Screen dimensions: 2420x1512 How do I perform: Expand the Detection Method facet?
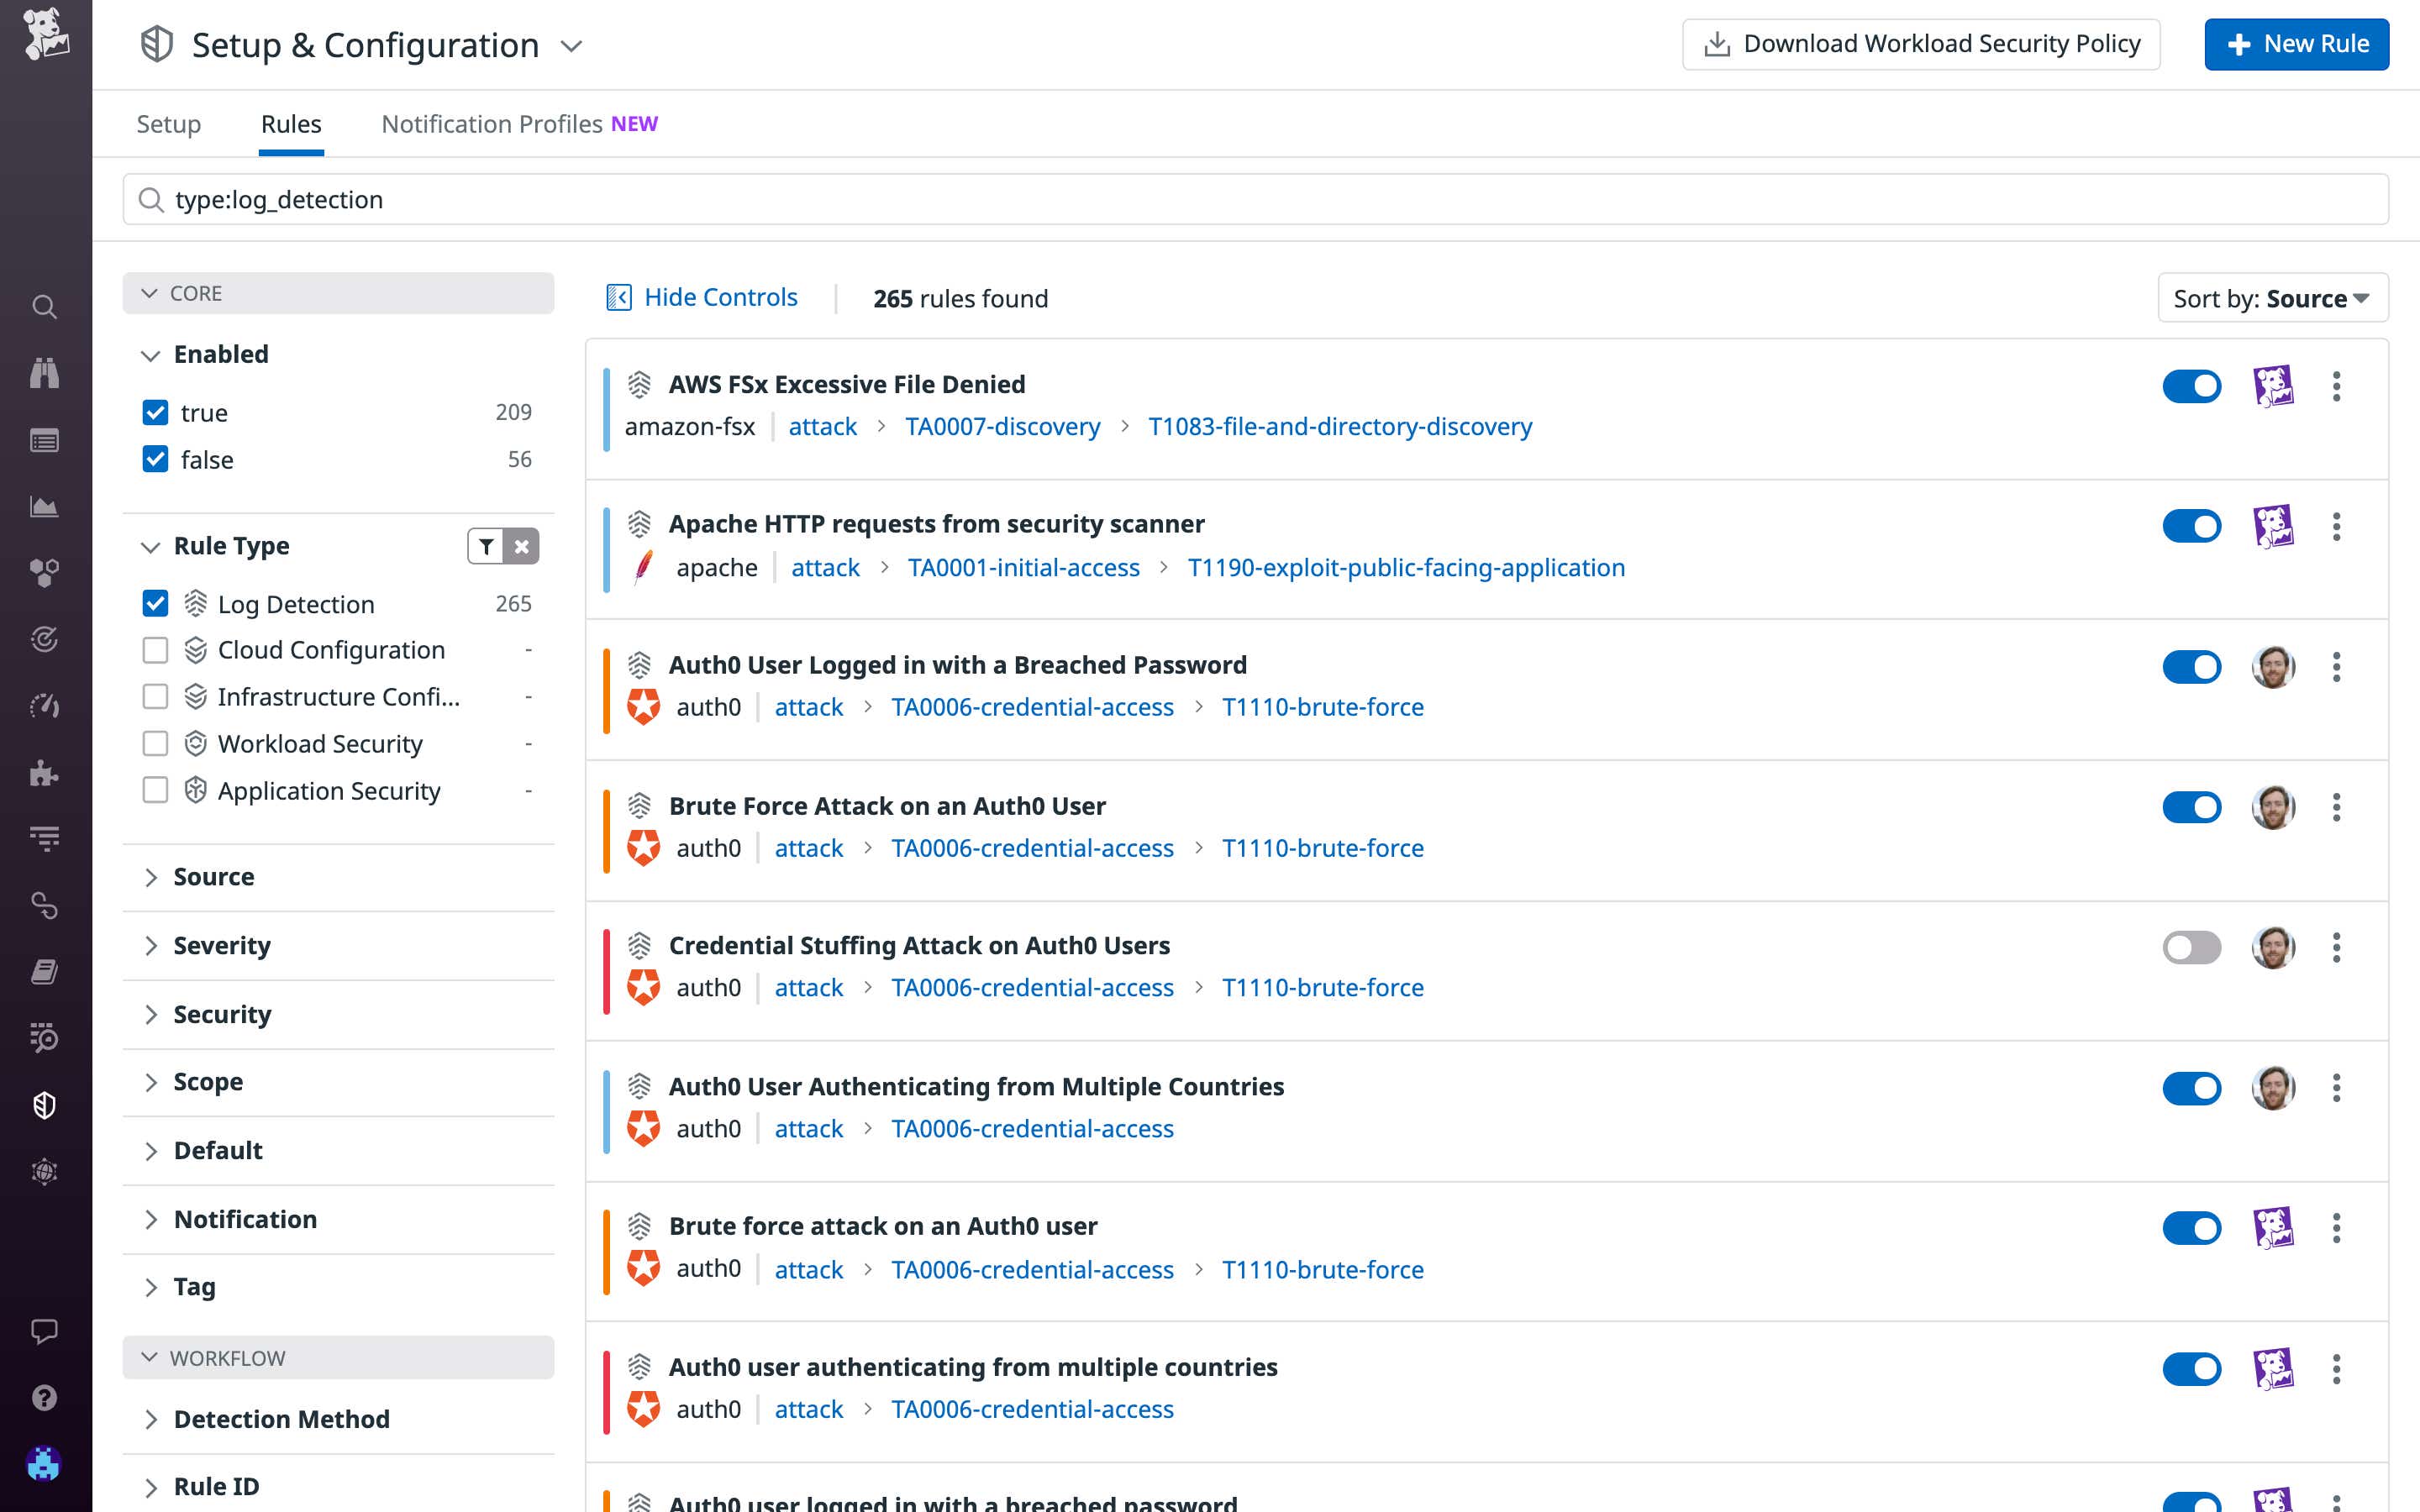pyautogui.click(x=150, y=1419)
